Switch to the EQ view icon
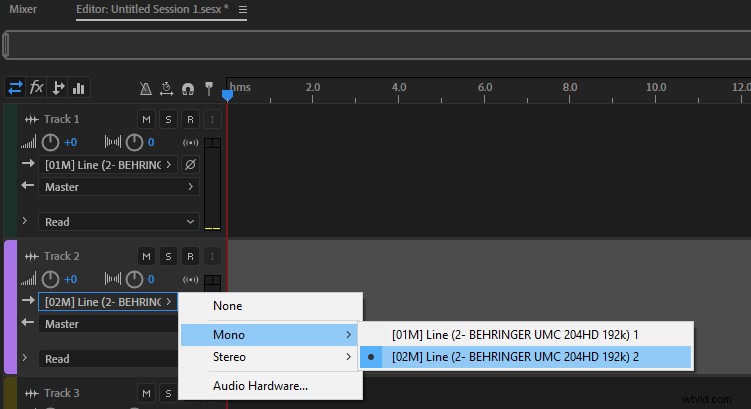 [79, 88]
